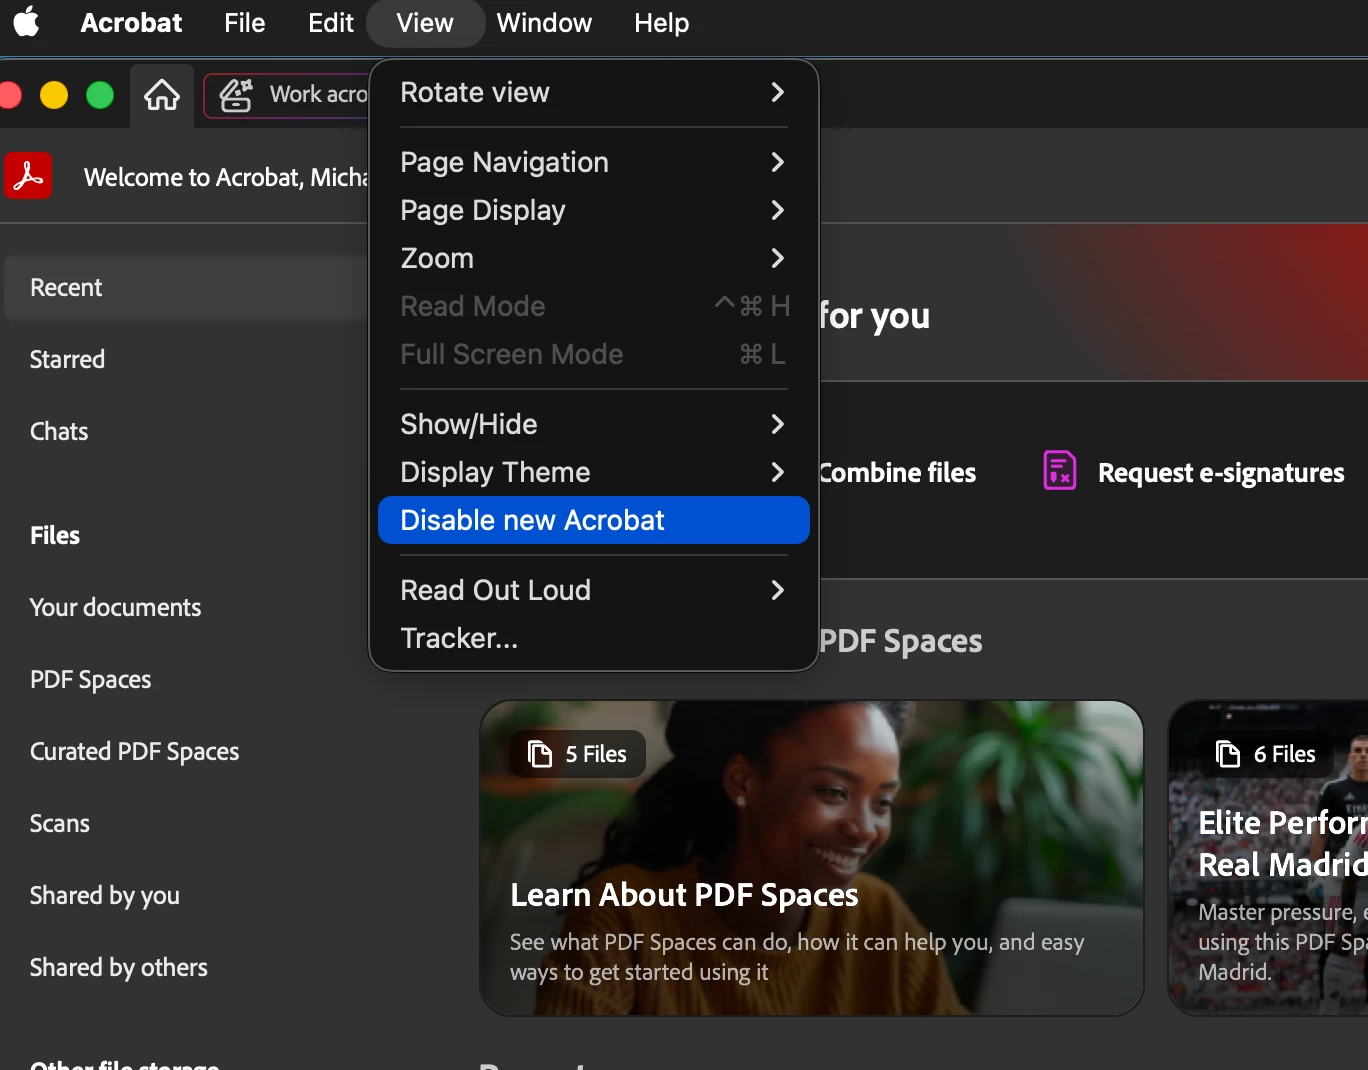Open the Elite Performance Real Madrid card
Screen dimensions: 1368x1070
click(x=1268, y=858)
